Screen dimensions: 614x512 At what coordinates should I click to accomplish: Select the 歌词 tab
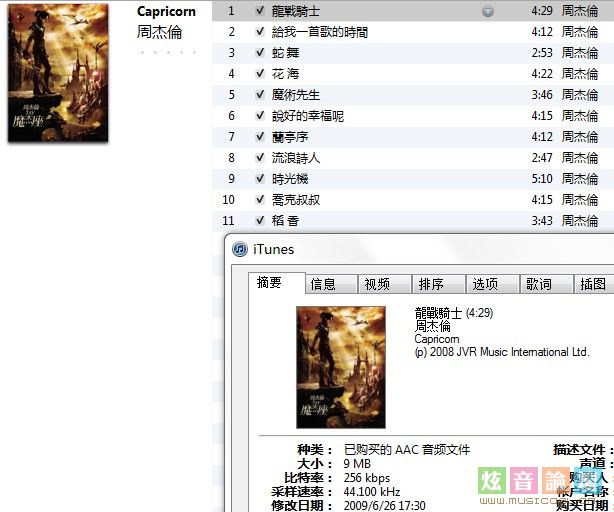(x=547, y=284)
